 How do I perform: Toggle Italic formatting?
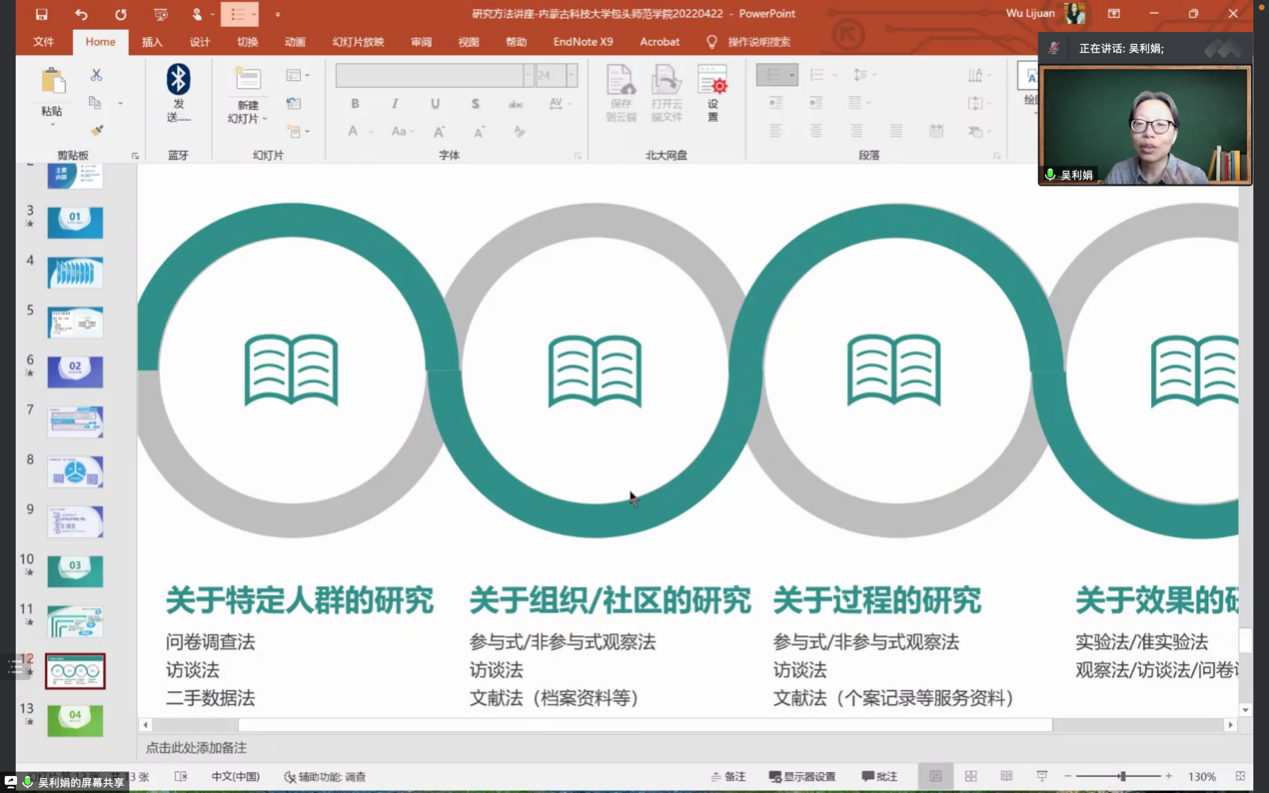tap(395, 103)
